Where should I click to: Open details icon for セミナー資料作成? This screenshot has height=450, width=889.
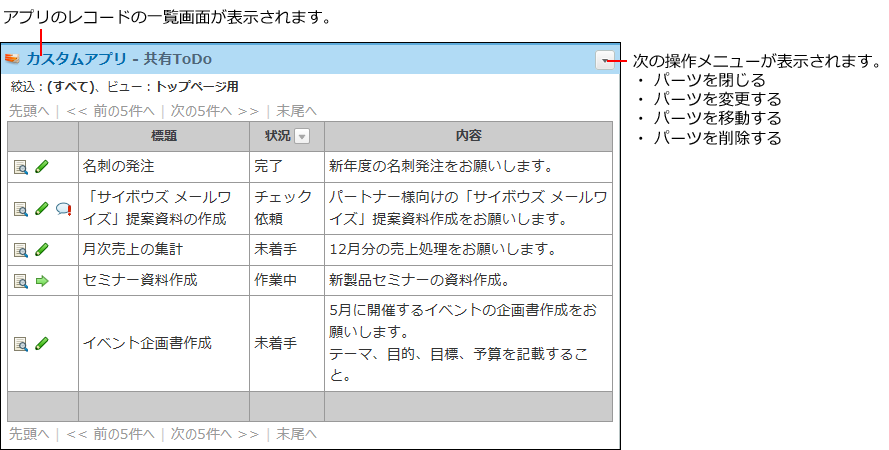click(21, 281)
